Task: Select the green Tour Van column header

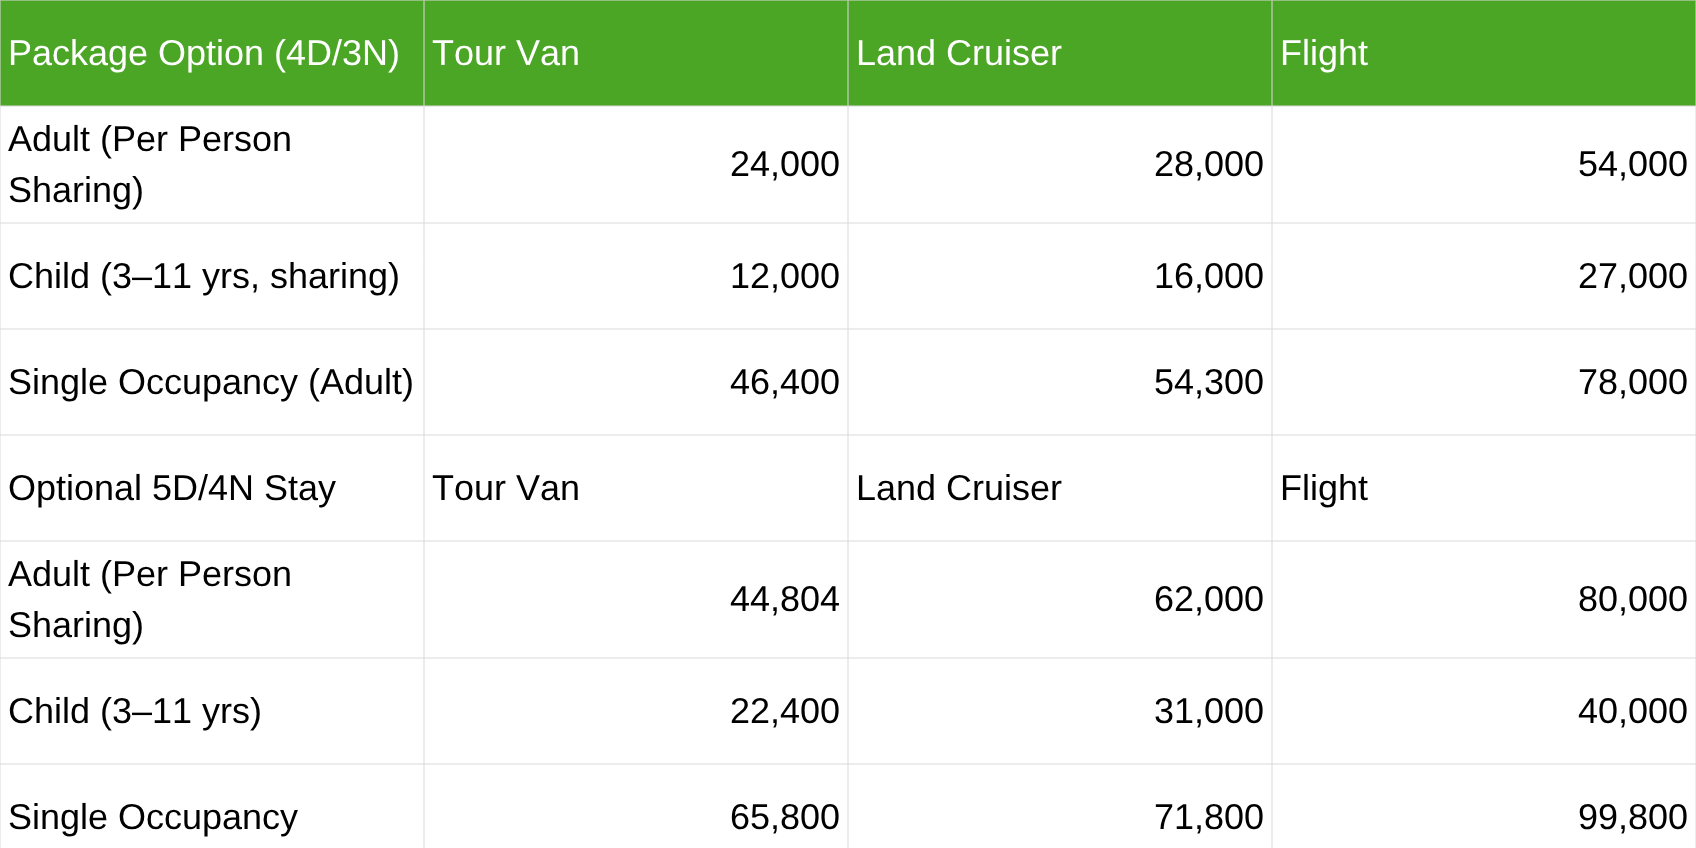Action: click(x=506, y=53)
